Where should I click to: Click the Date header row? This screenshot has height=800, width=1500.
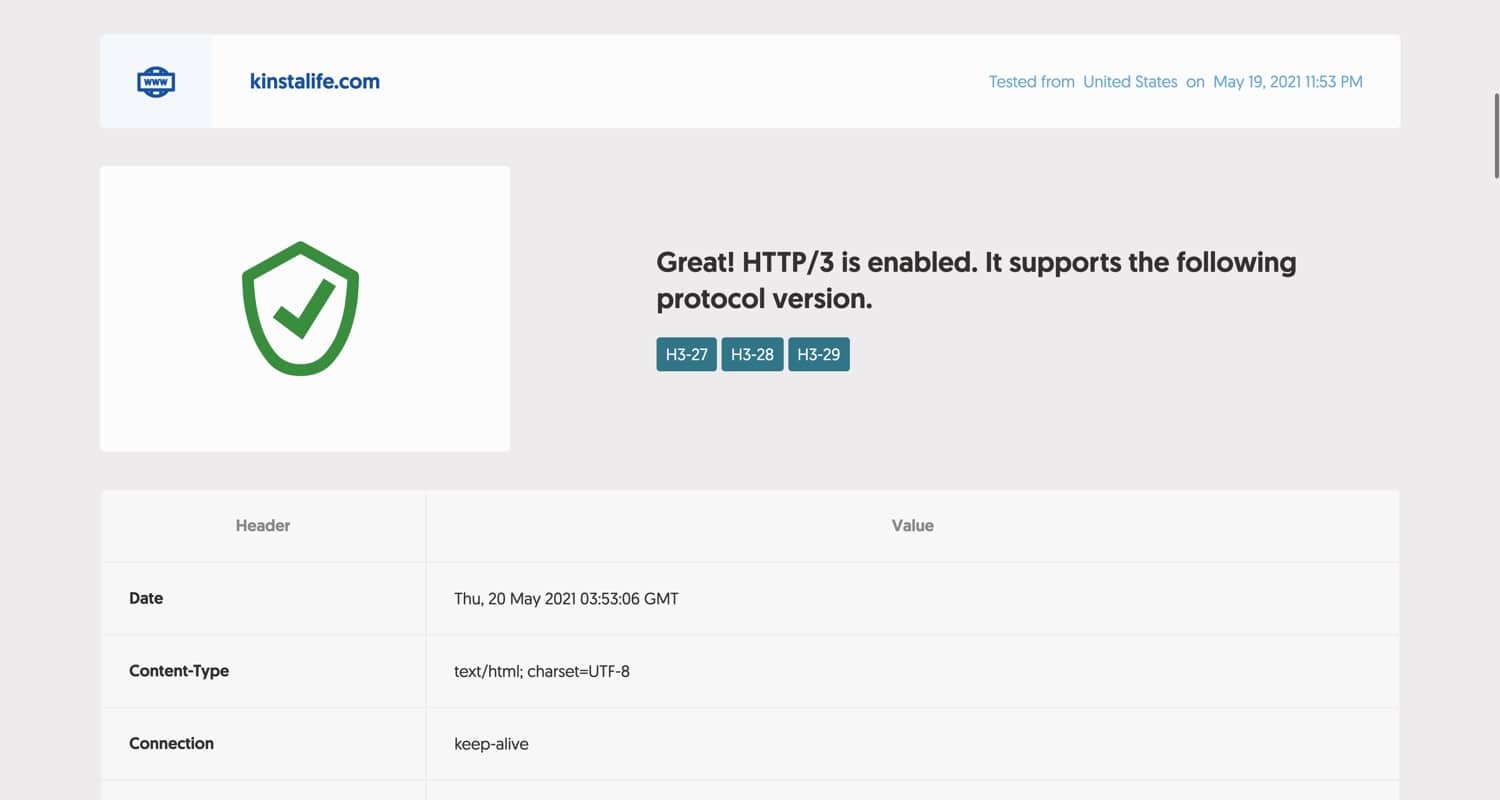coord(146,598)
